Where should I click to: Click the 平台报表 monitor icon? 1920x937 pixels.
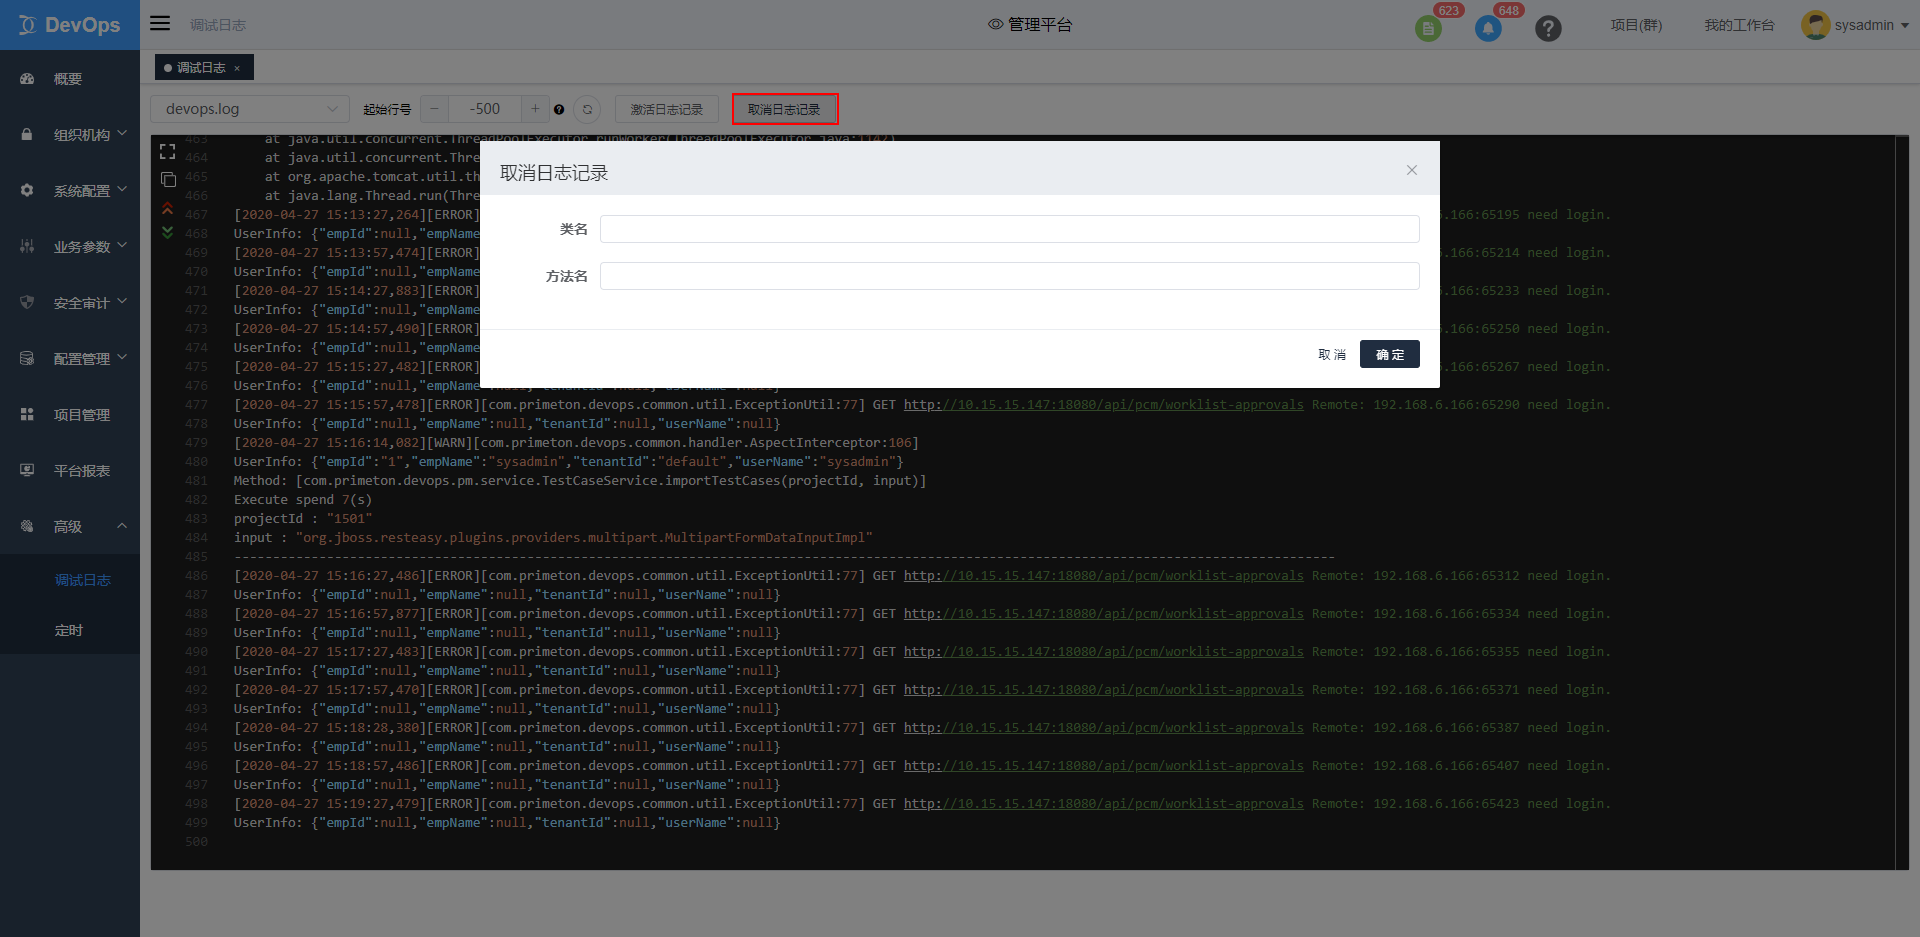pos(27,470)
